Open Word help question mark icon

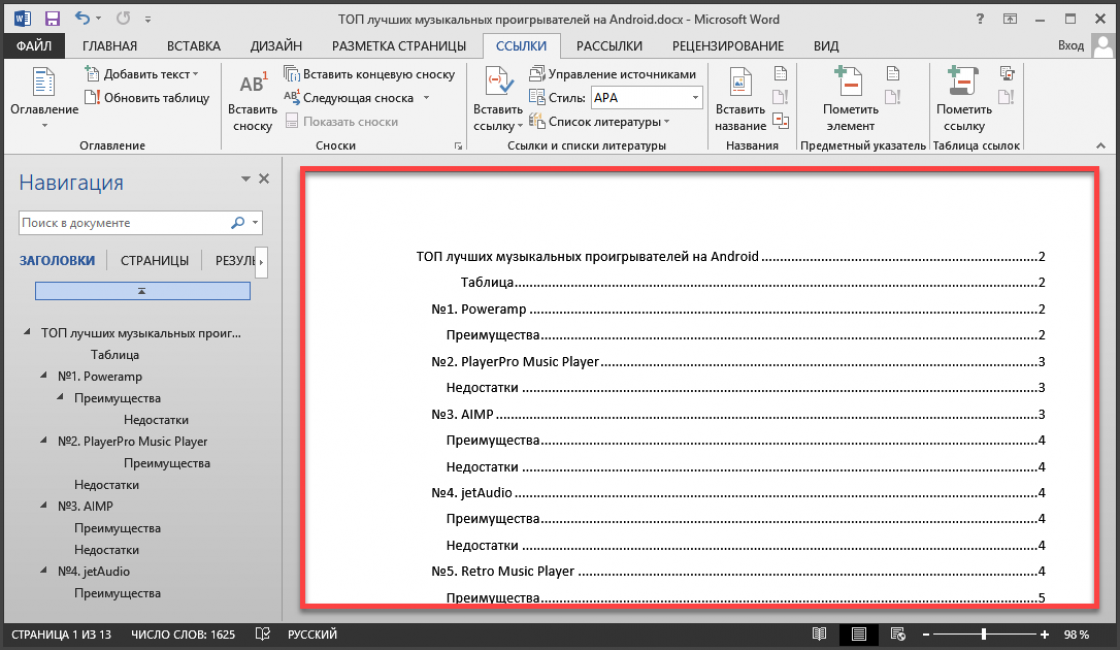tap(980, 19)
